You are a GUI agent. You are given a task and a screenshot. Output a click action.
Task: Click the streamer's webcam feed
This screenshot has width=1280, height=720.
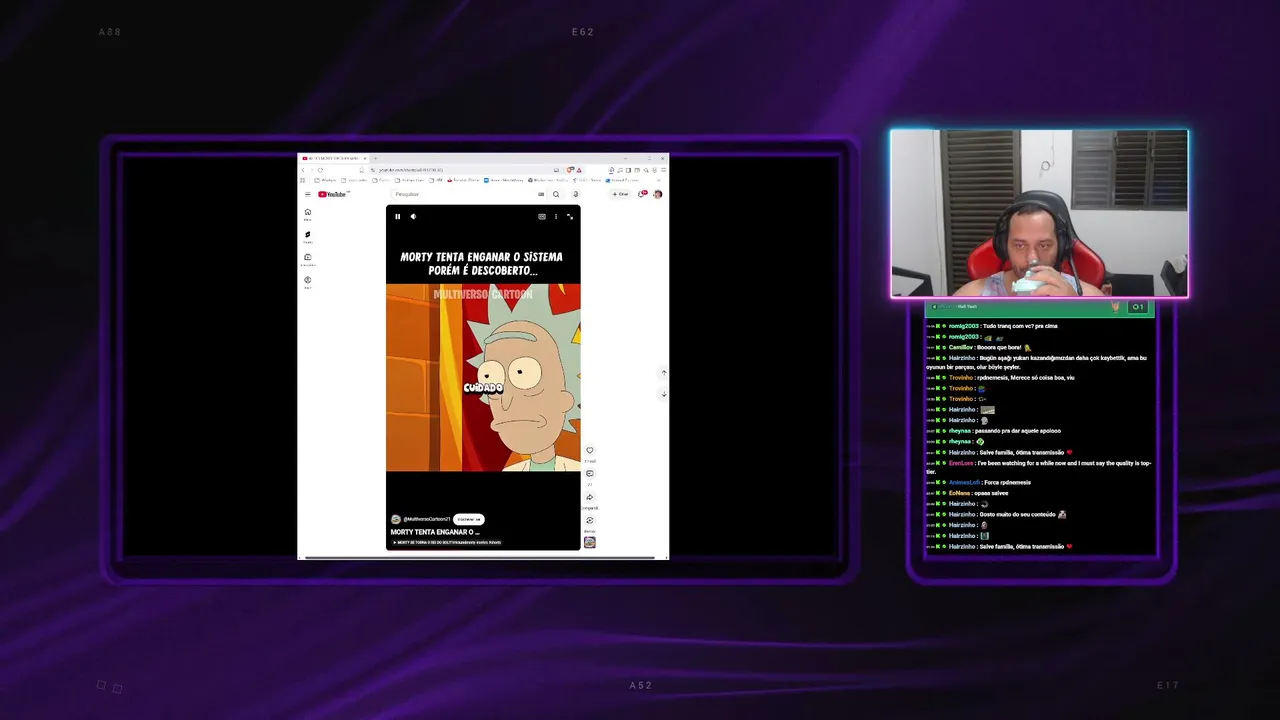[x=1039, y=214]
